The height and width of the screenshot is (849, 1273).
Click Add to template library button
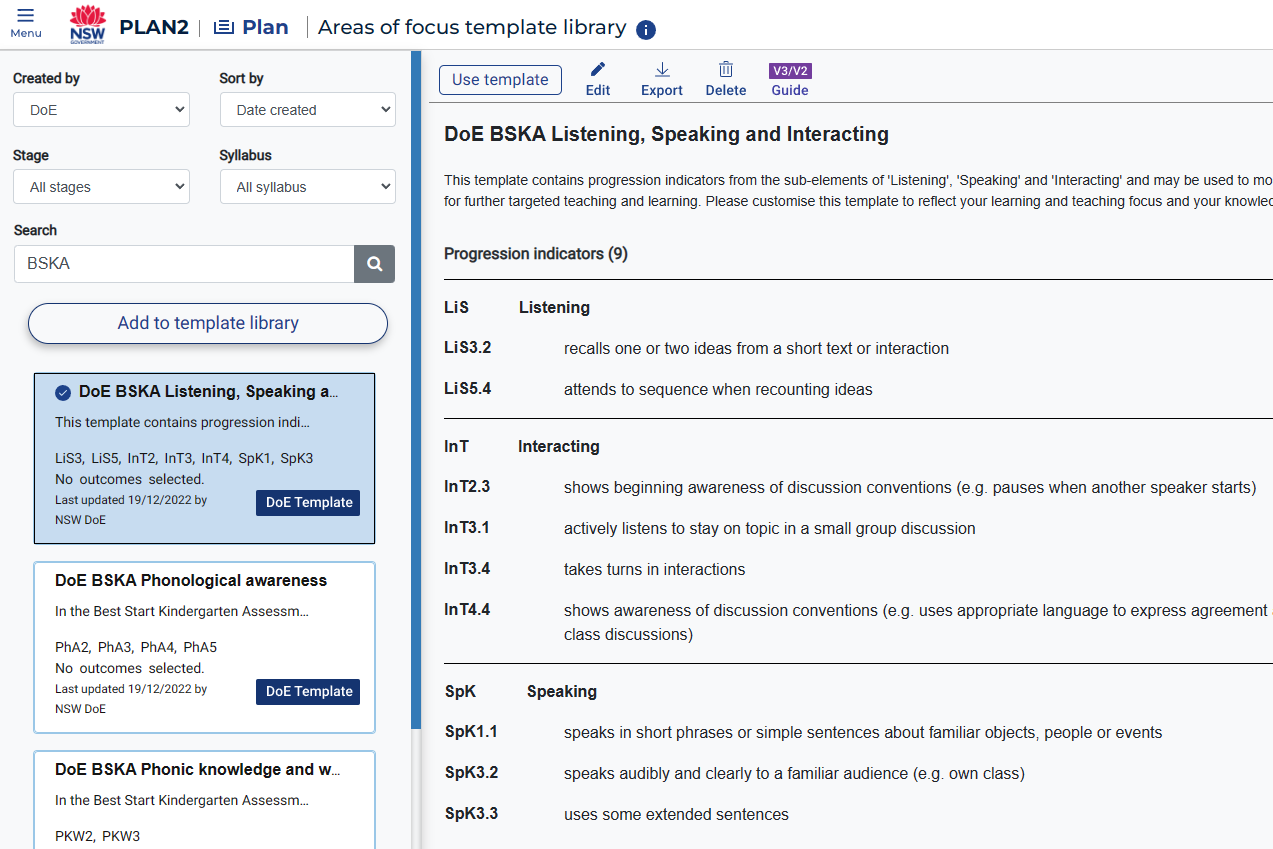pos(208,323)
